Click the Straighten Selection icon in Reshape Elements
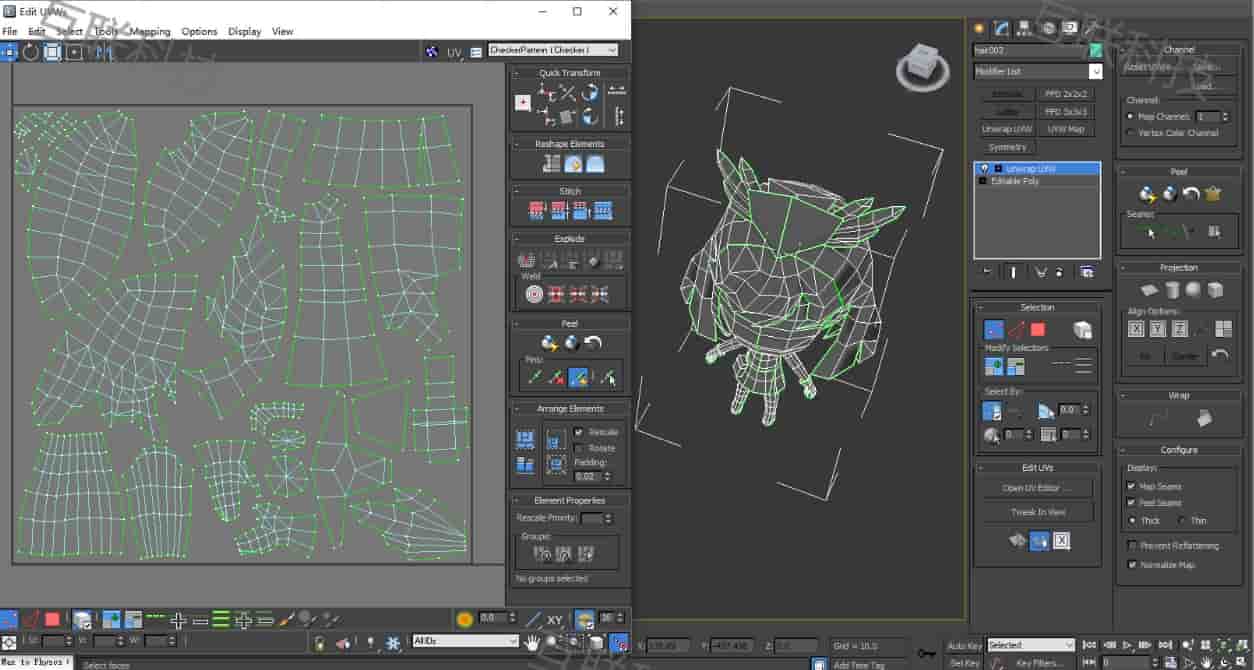This screenshot has height=670, width=1254. coord(550,164)
